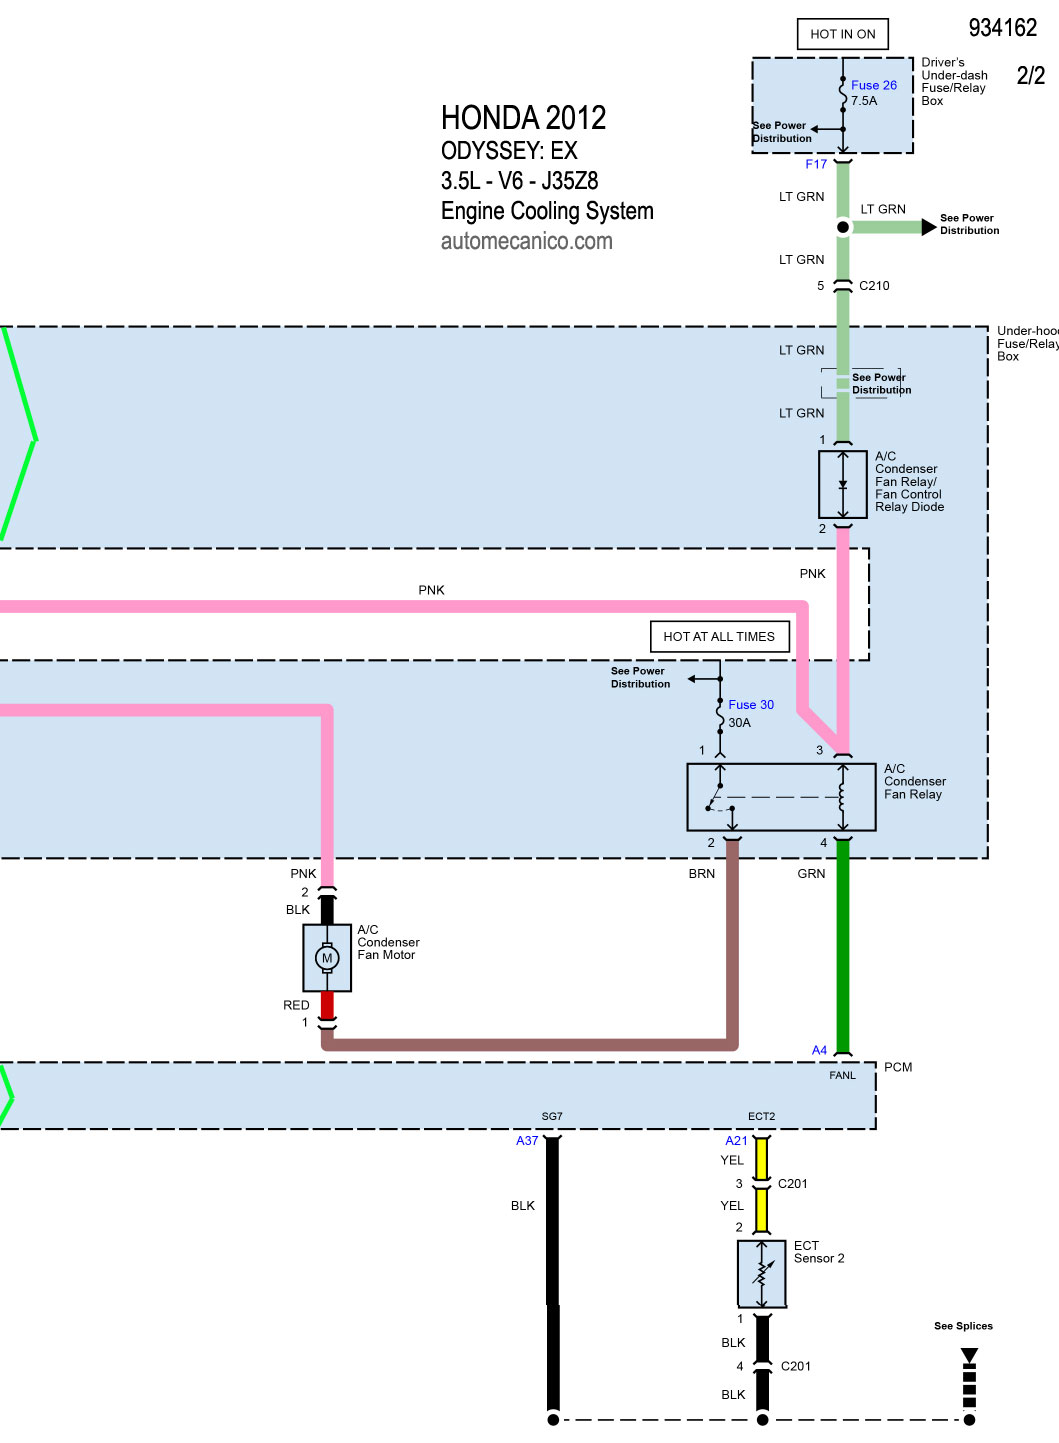Click the BRN wire label
This screenshot has height=1443, width=1059.
click(x=702, y=874)
